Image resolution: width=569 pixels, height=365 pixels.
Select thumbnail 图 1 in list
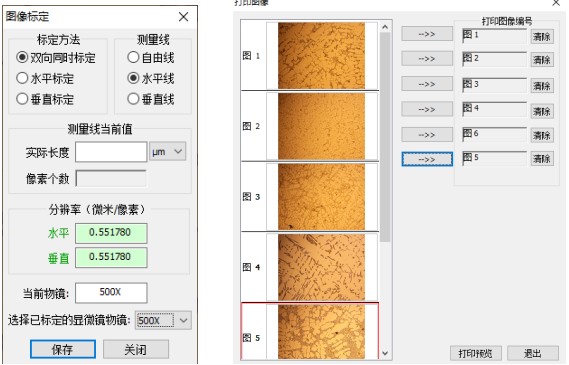coord(309,55)
